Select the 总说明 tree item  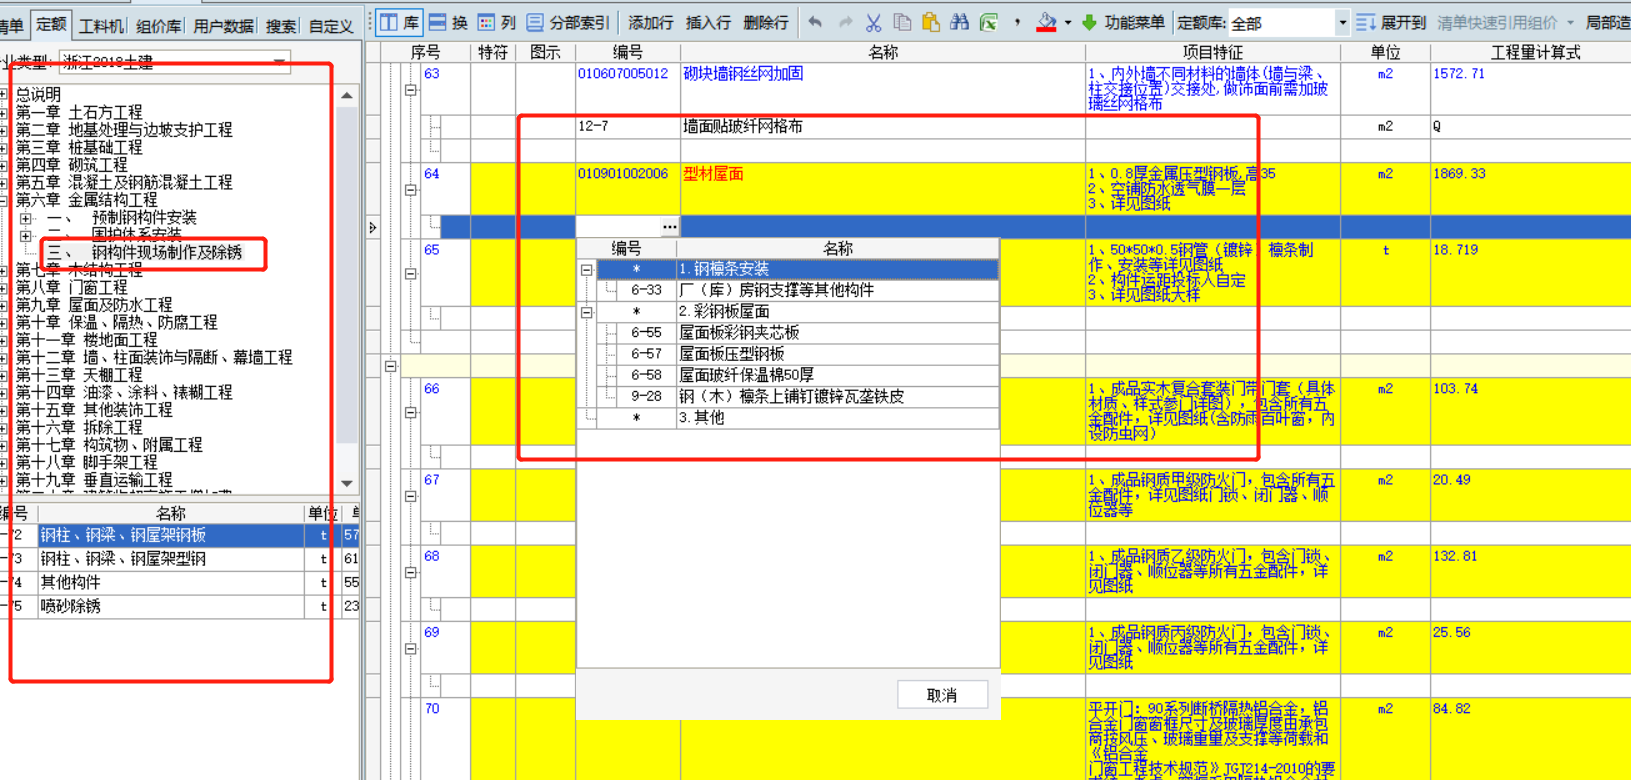38,94
